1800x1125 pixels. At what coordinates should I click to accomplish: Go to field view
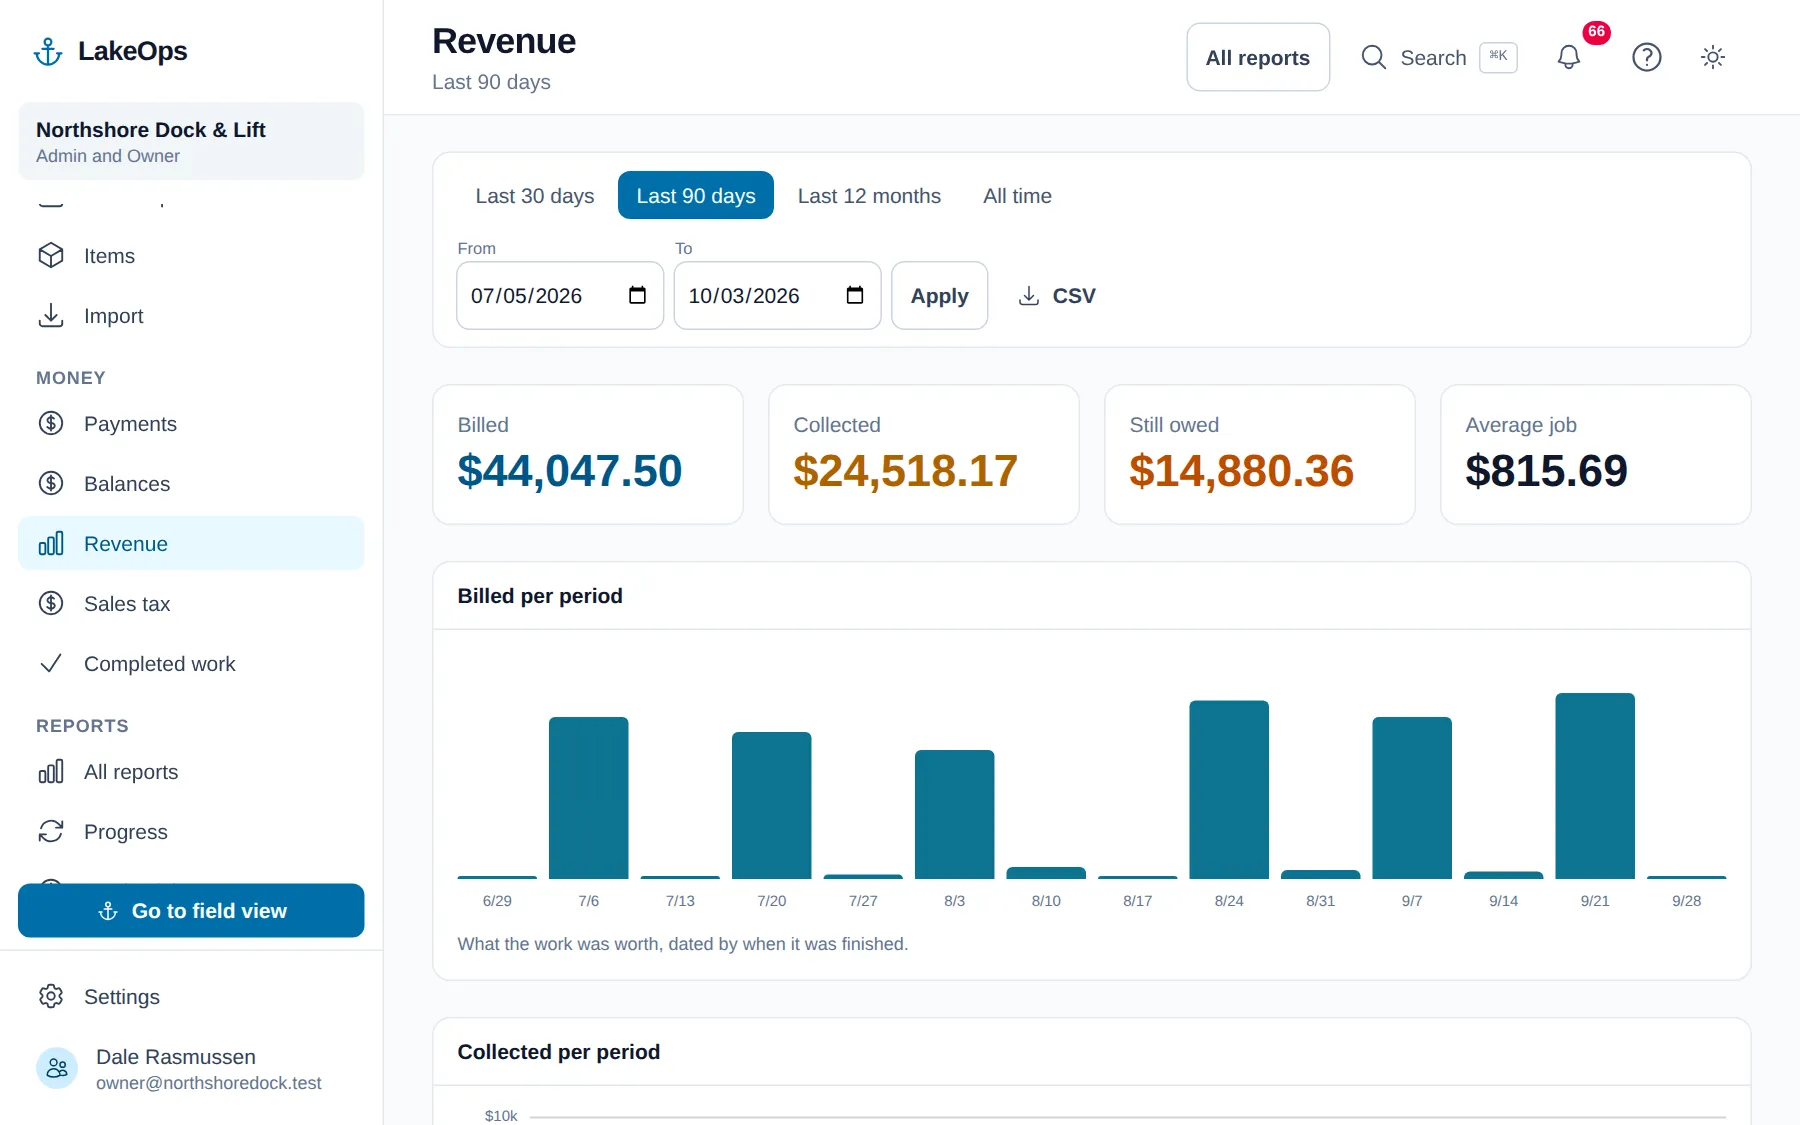191,911
